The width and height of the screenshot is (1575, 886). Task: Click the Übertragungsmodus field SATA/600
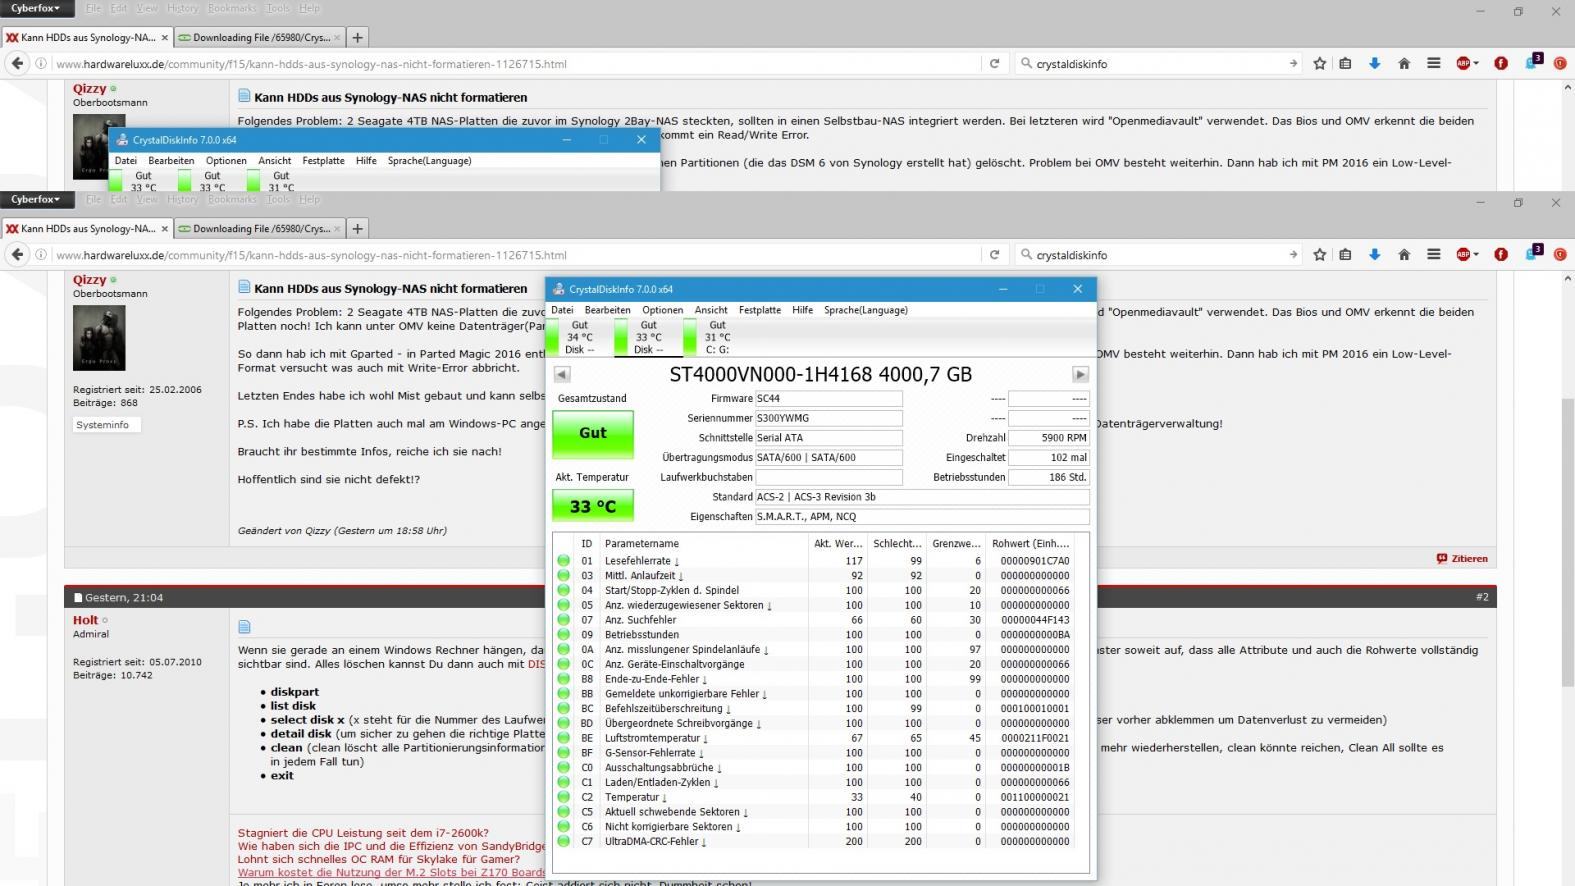[829, 457]
